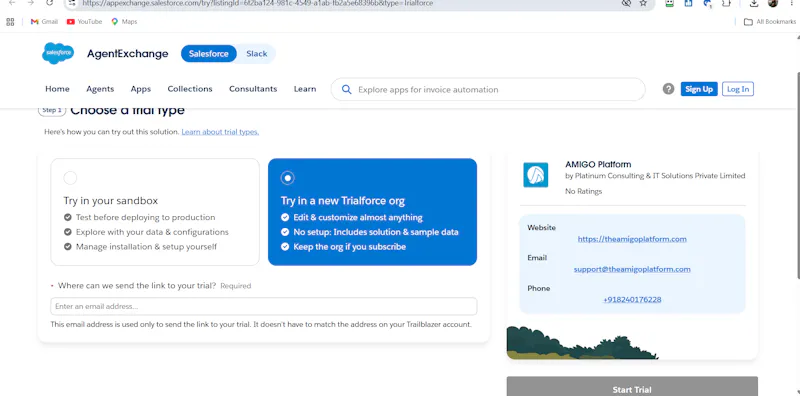
Task: Click the help question mark icon
Action: [668, 89]
